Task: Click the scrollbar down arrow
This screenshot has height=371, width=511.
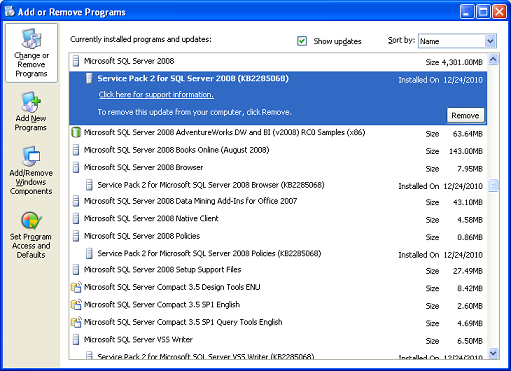Action: [x=493, y=353]
